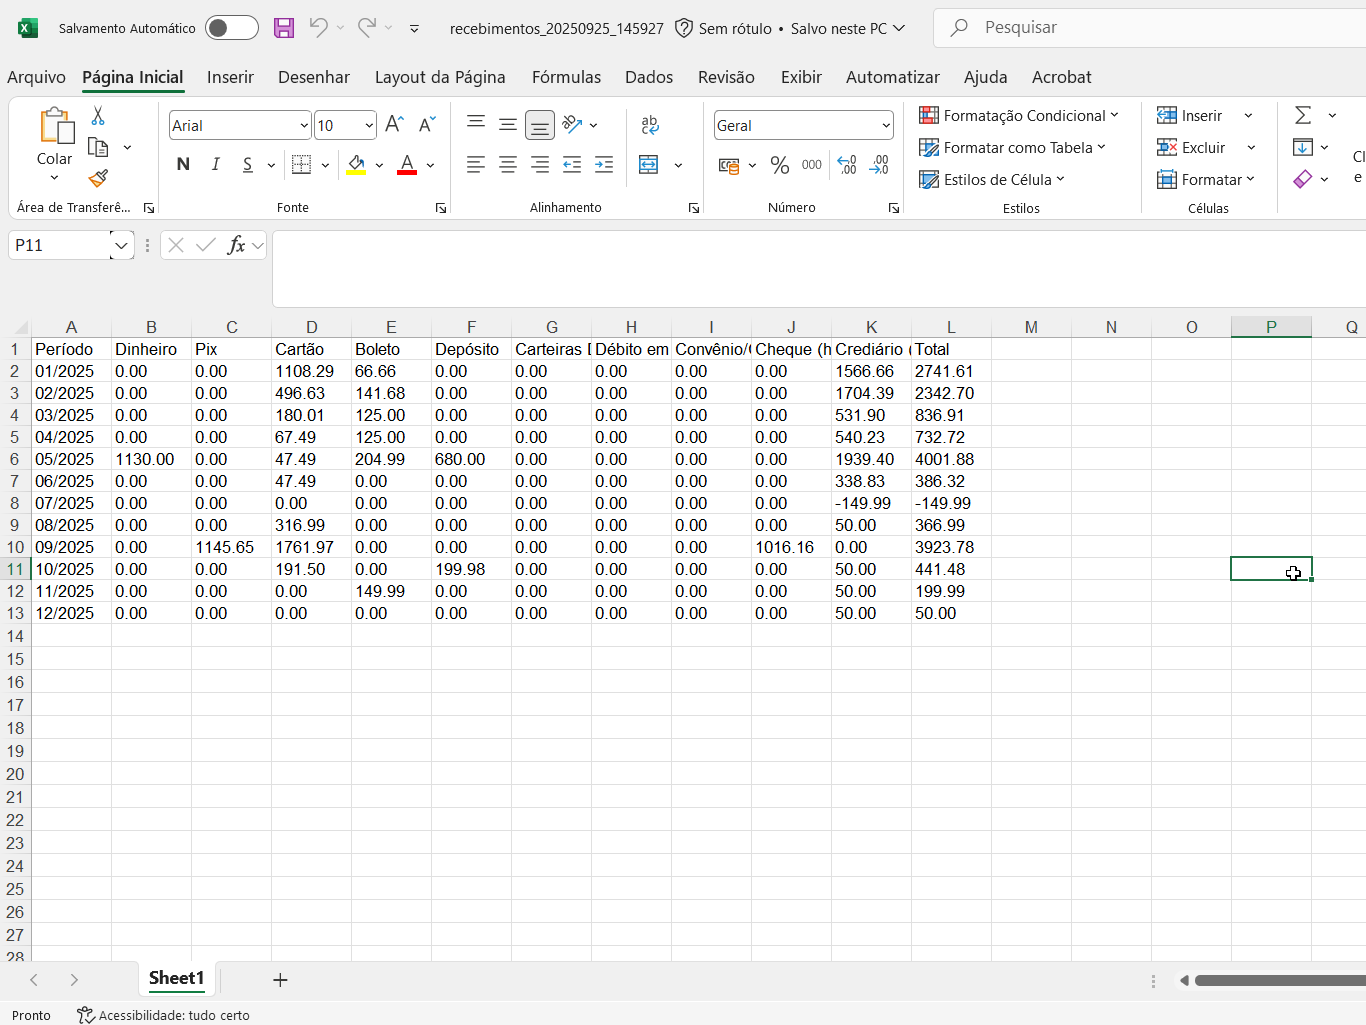Switch to the Inserir ribbon tab
The image size is (1366, 1025).
230,77
